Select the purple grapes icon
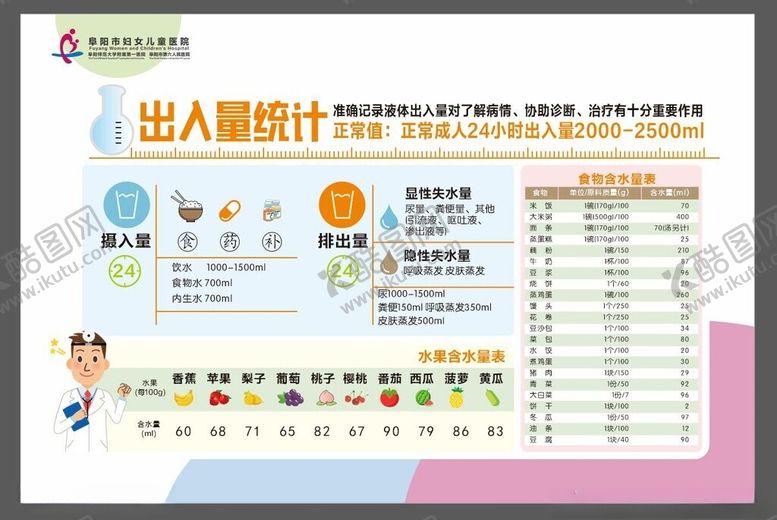Image resolution: width=777 pixels, height=520 pixels. pos(289,398)
